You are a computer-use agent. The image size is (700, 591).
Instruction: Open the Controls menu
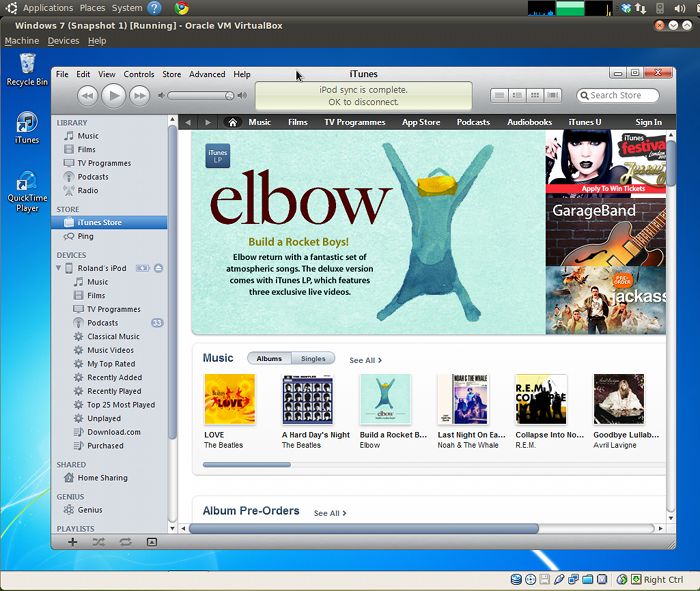pyautogui.click(x=139, y=74)
